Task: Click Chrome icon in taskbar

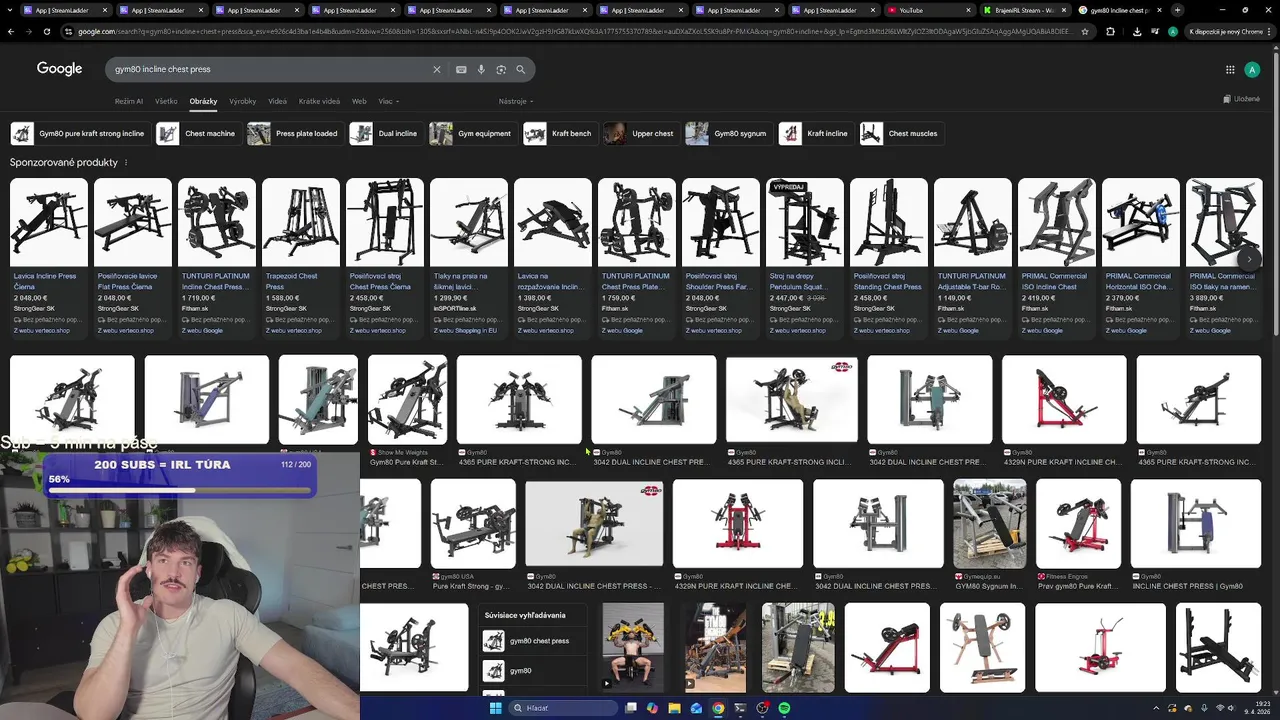Action: click(718, 708)
